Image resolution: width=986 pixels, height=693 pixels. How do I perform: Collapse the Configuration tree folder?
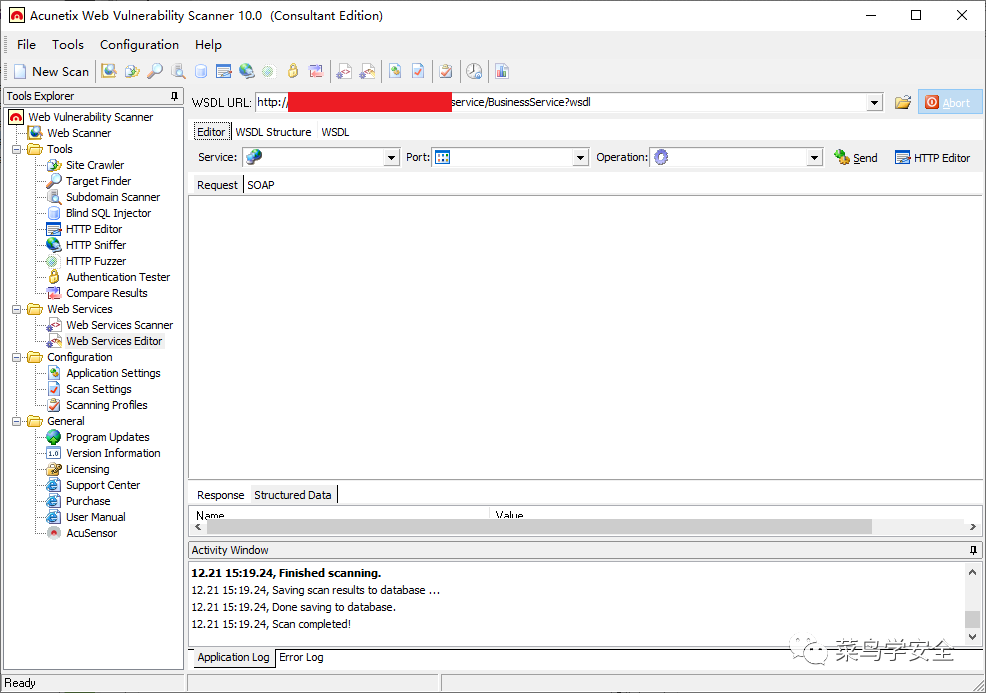tap(16, 357)
